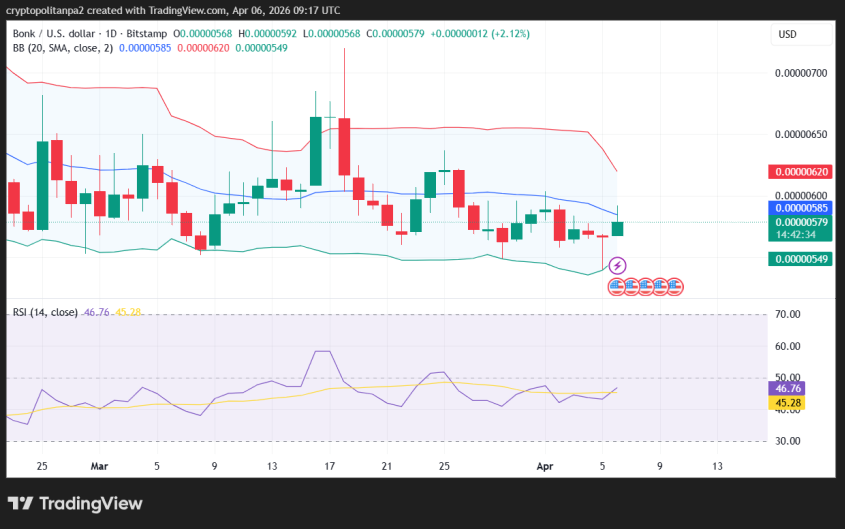This screenshot has width=845, height=529.
Task: Open the leftmost US flag event marker
Action: (x=617, y=286)
